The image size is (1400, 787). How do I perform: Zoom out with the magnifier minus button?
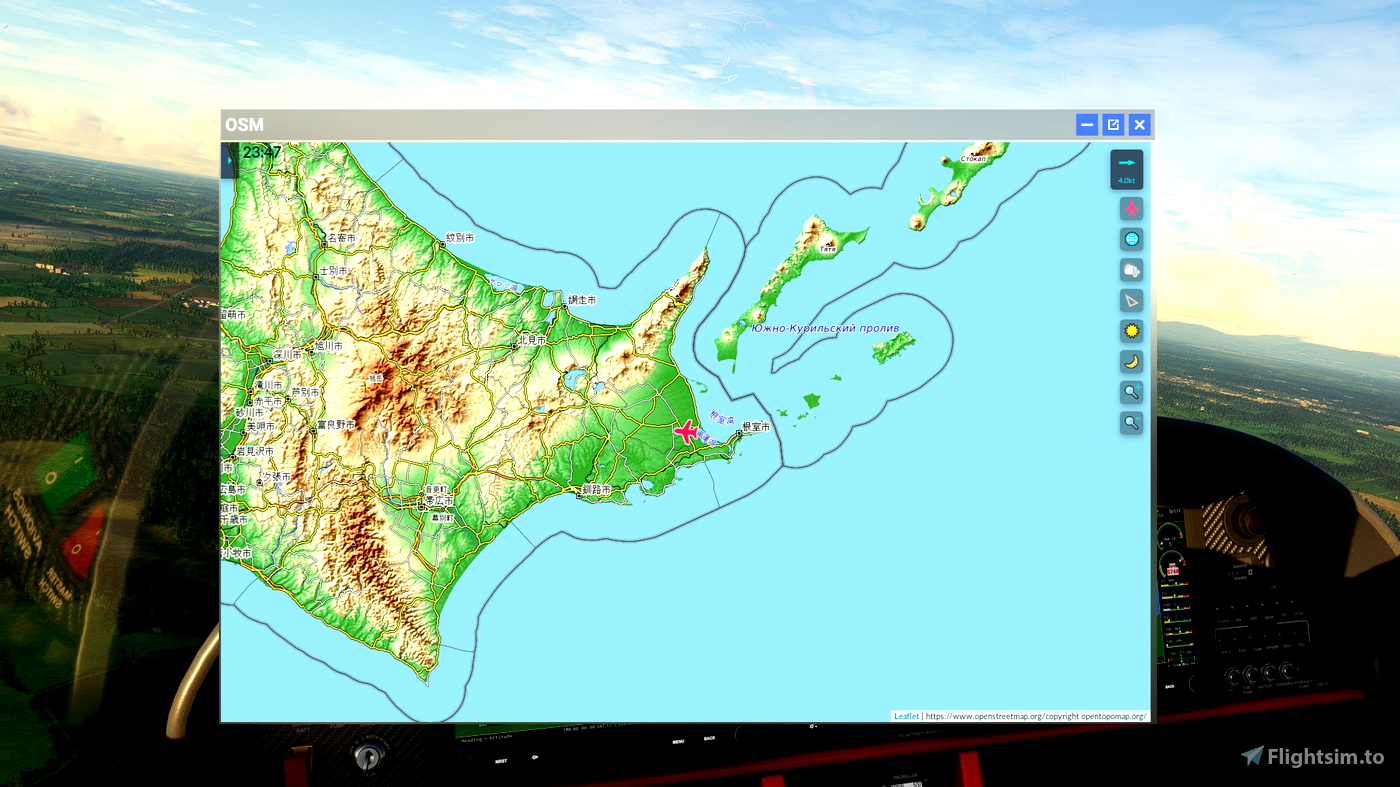point(1131,423)
